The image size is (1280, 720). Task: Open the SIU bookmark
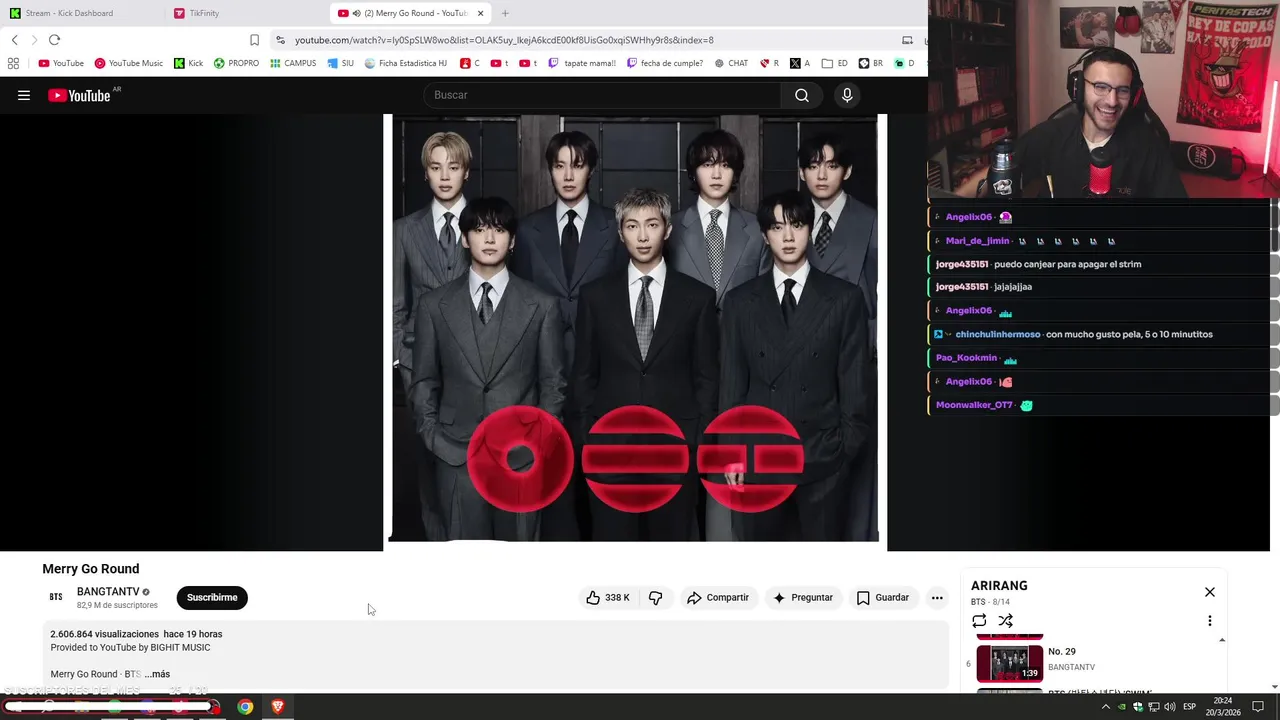tap(341, 63)
